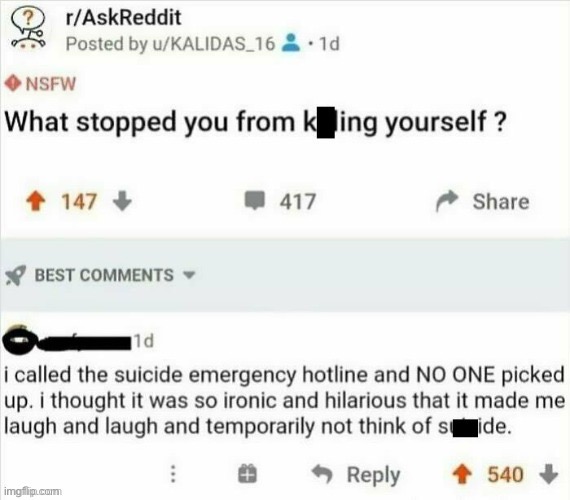Viewport: 570px width, 500px height.
Task: Click the NSFW tag
Action: pyautogui.click(x=40, y=84)
